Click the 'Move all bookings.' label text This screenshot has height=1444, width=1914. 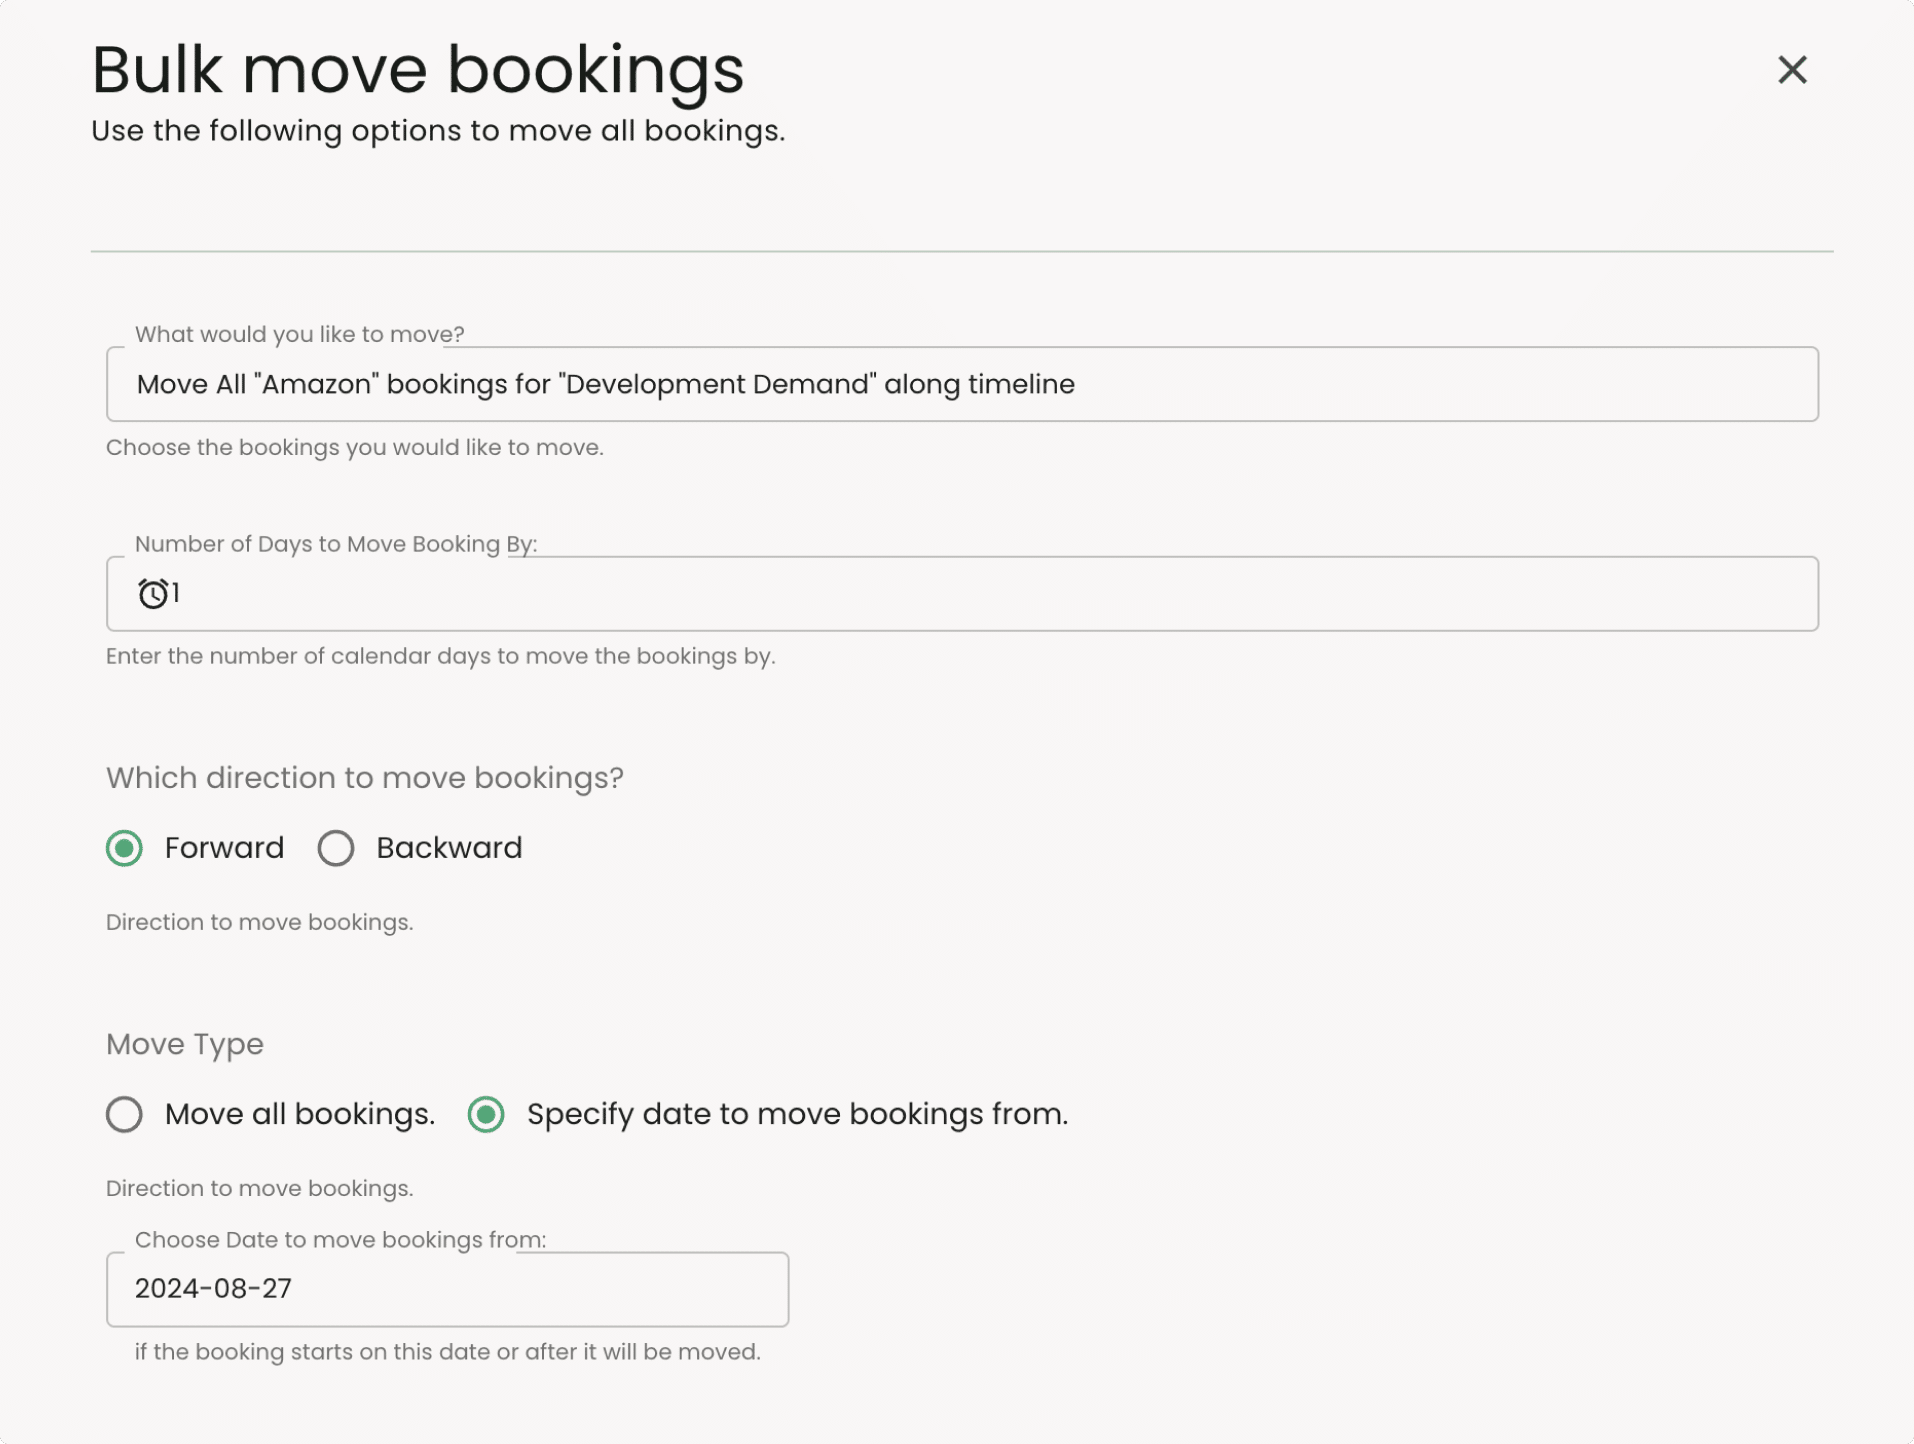click(300, 1114)
